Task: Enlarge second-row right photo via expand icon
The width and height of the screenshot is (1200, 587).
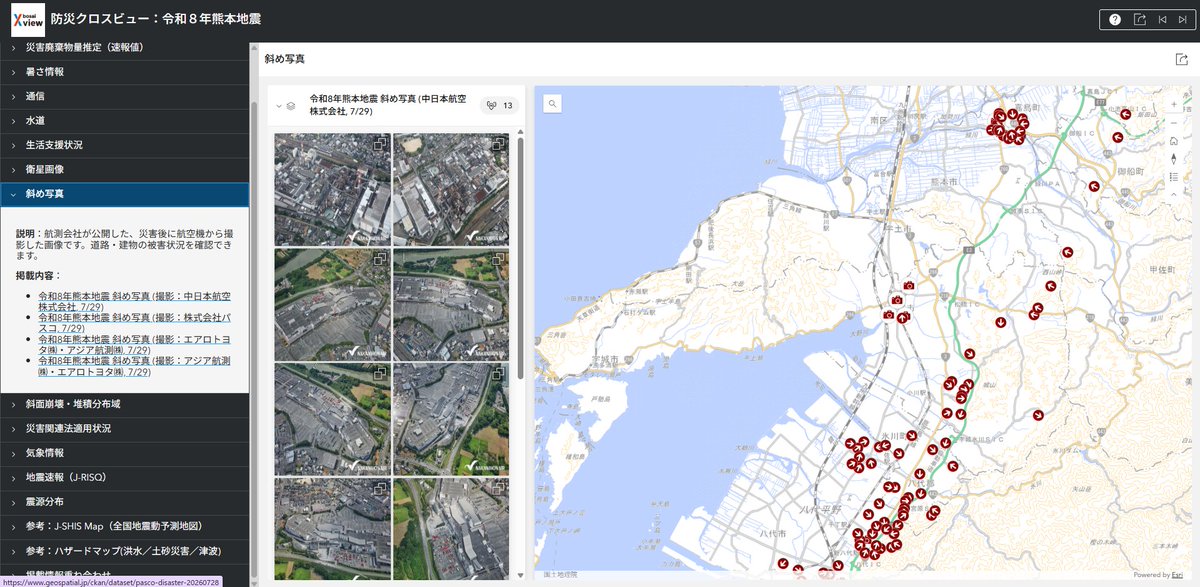Action: click(x=498, y=260)
